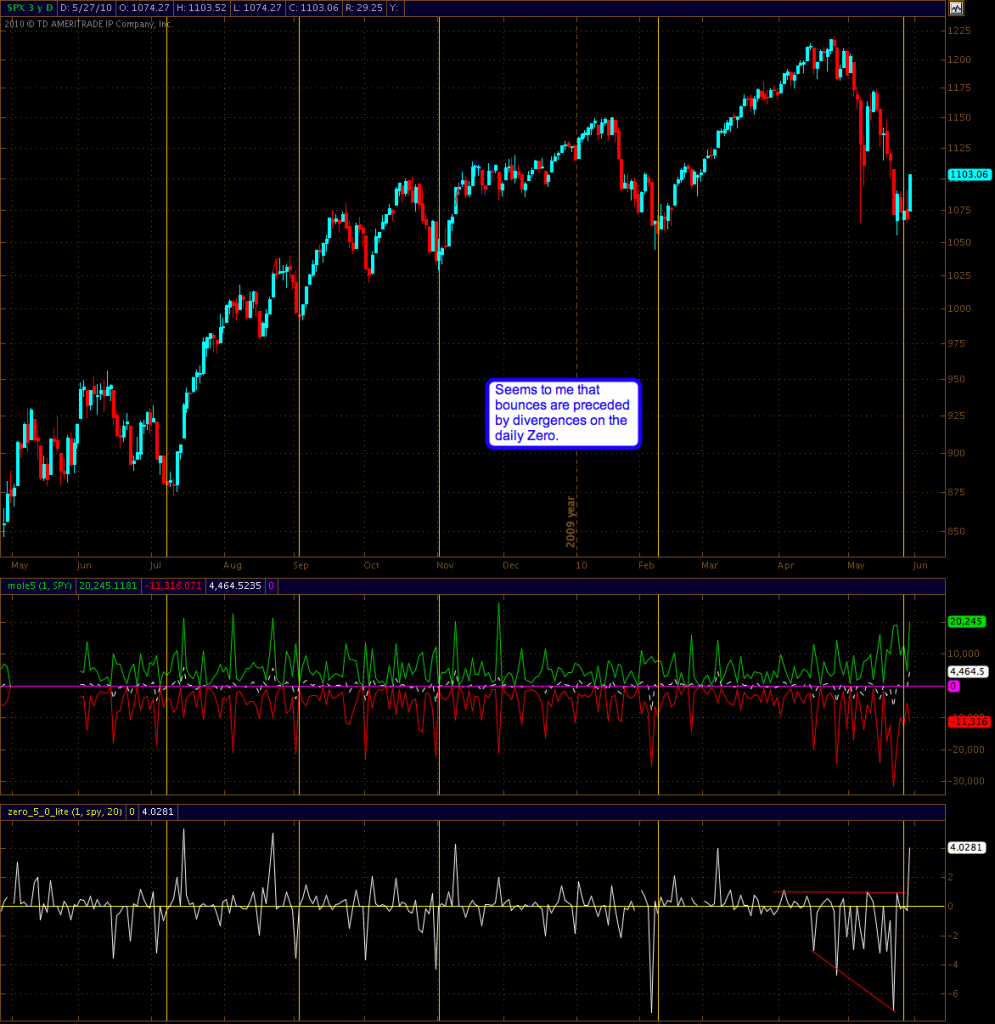
Task: Click the open price 'O: 1074.27'
Action: click(x=144, y=8)
